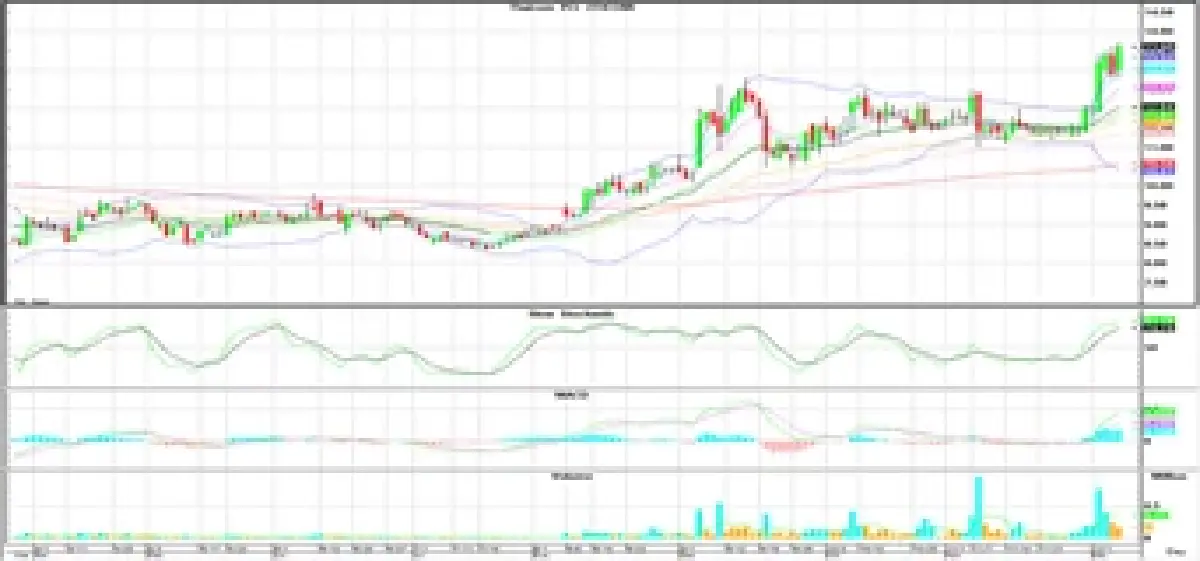Select the large red candlestick after the first peak

(x=766, y=132)
